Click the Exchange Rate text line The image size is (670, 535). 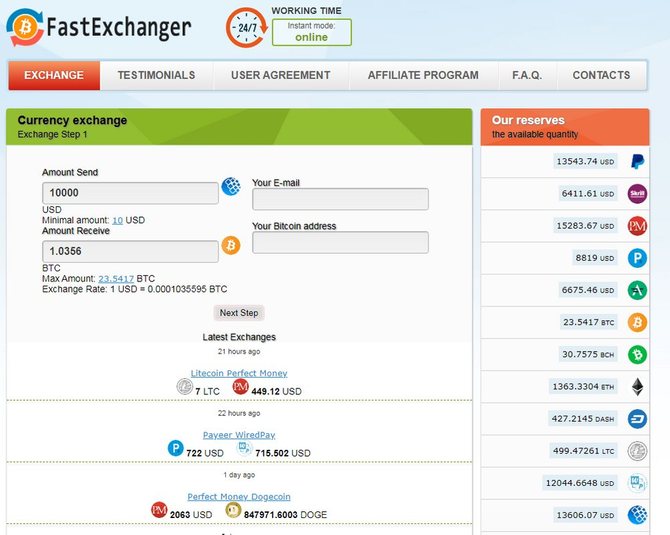(135, 289)
